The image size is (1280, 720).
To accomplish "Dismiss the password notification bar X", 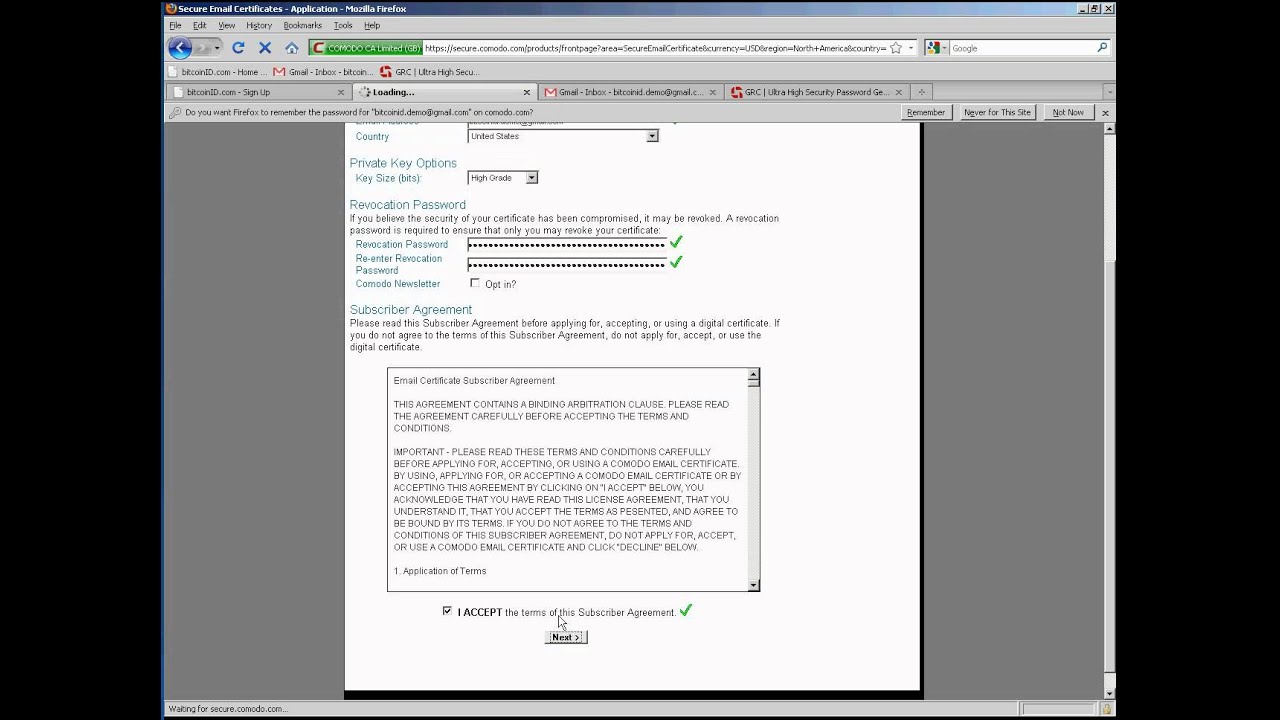I will point(1105,113).
